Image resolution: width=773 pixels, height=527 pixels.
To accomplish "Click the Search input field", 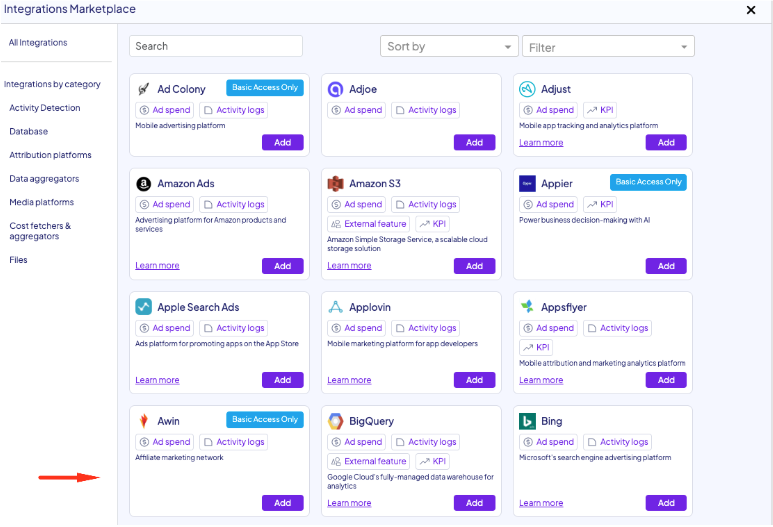I will click(x=216, y=46).
